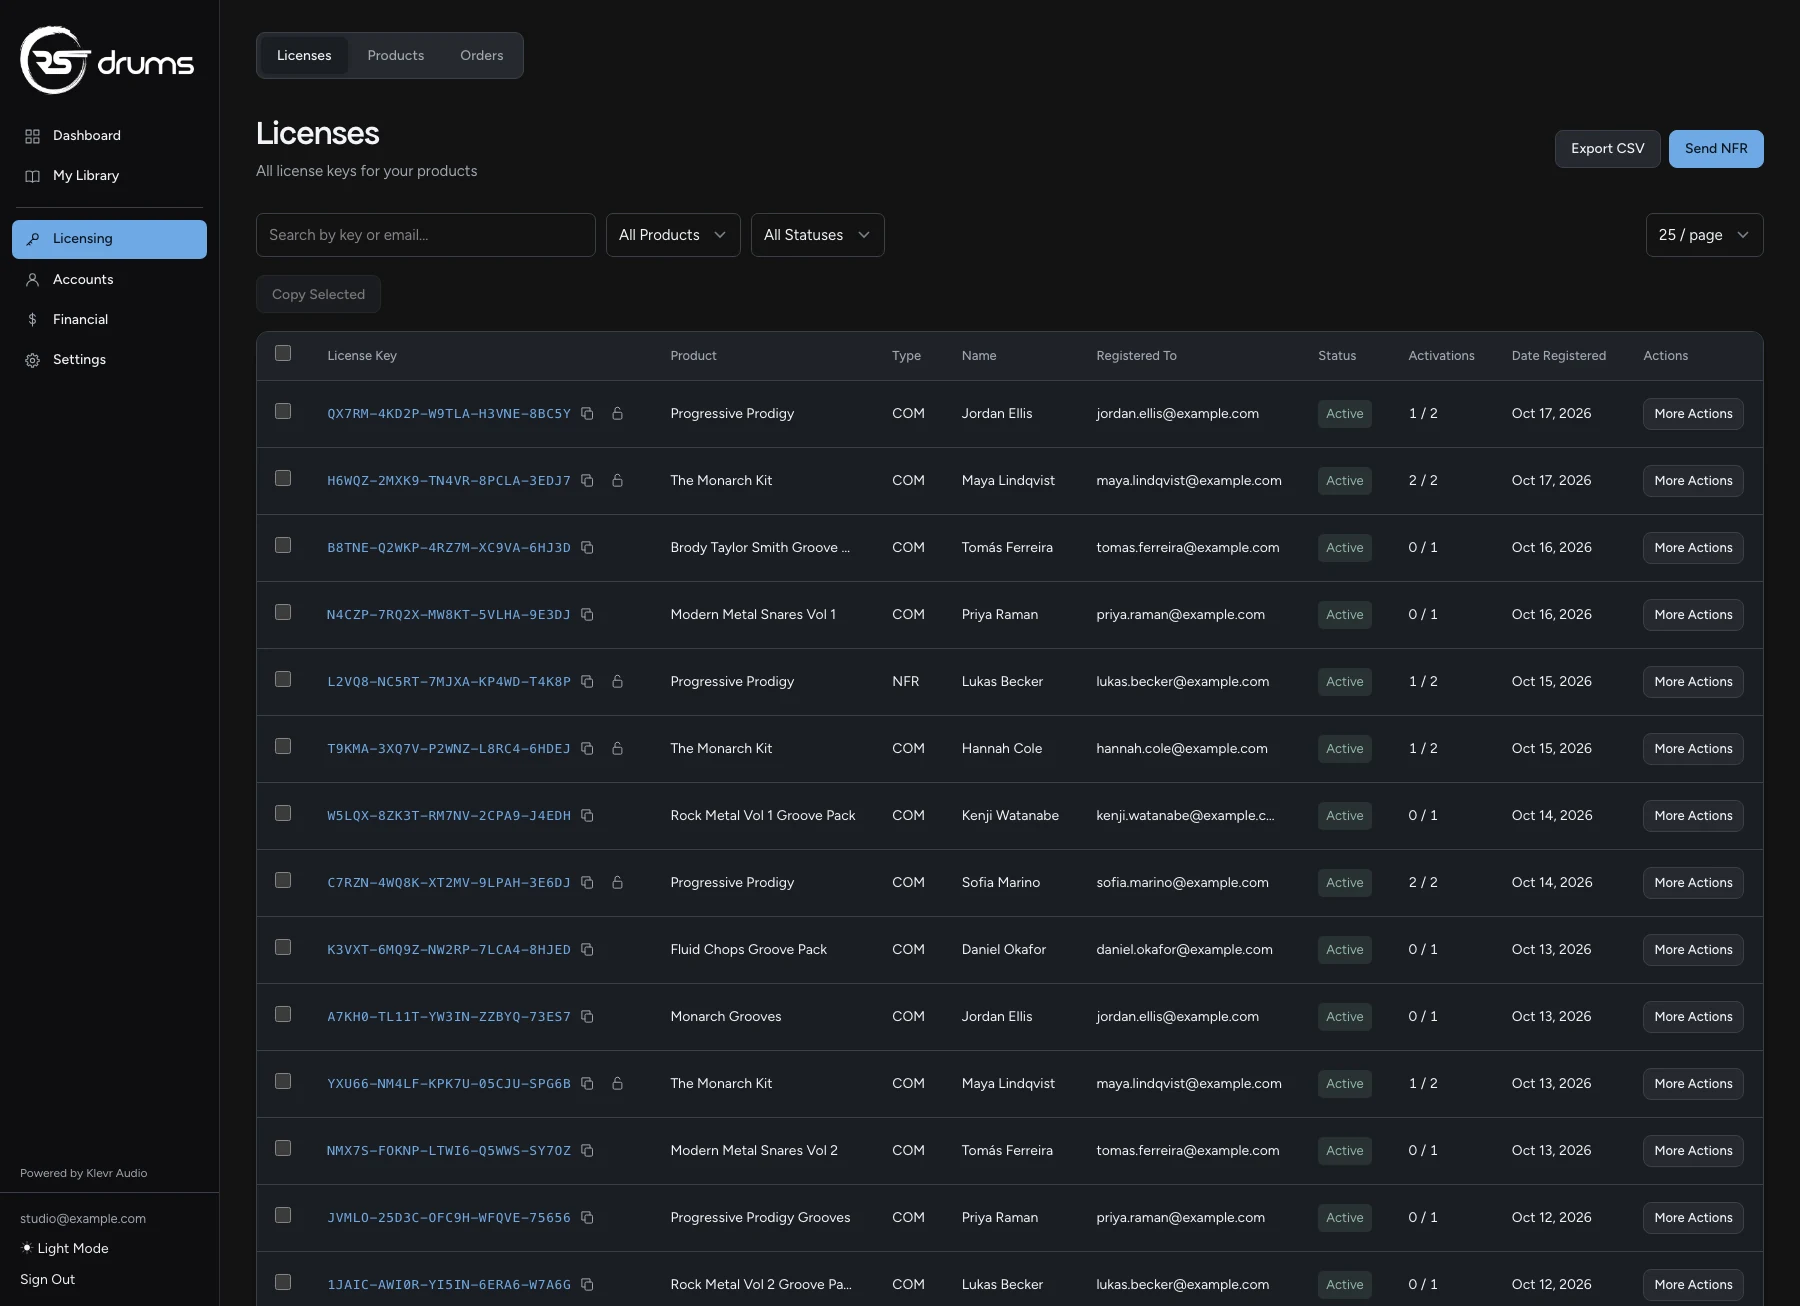This screenshot has height=1306, width=1800.
Task: Click Sign Out
Action: click(x=47, y=1279)
